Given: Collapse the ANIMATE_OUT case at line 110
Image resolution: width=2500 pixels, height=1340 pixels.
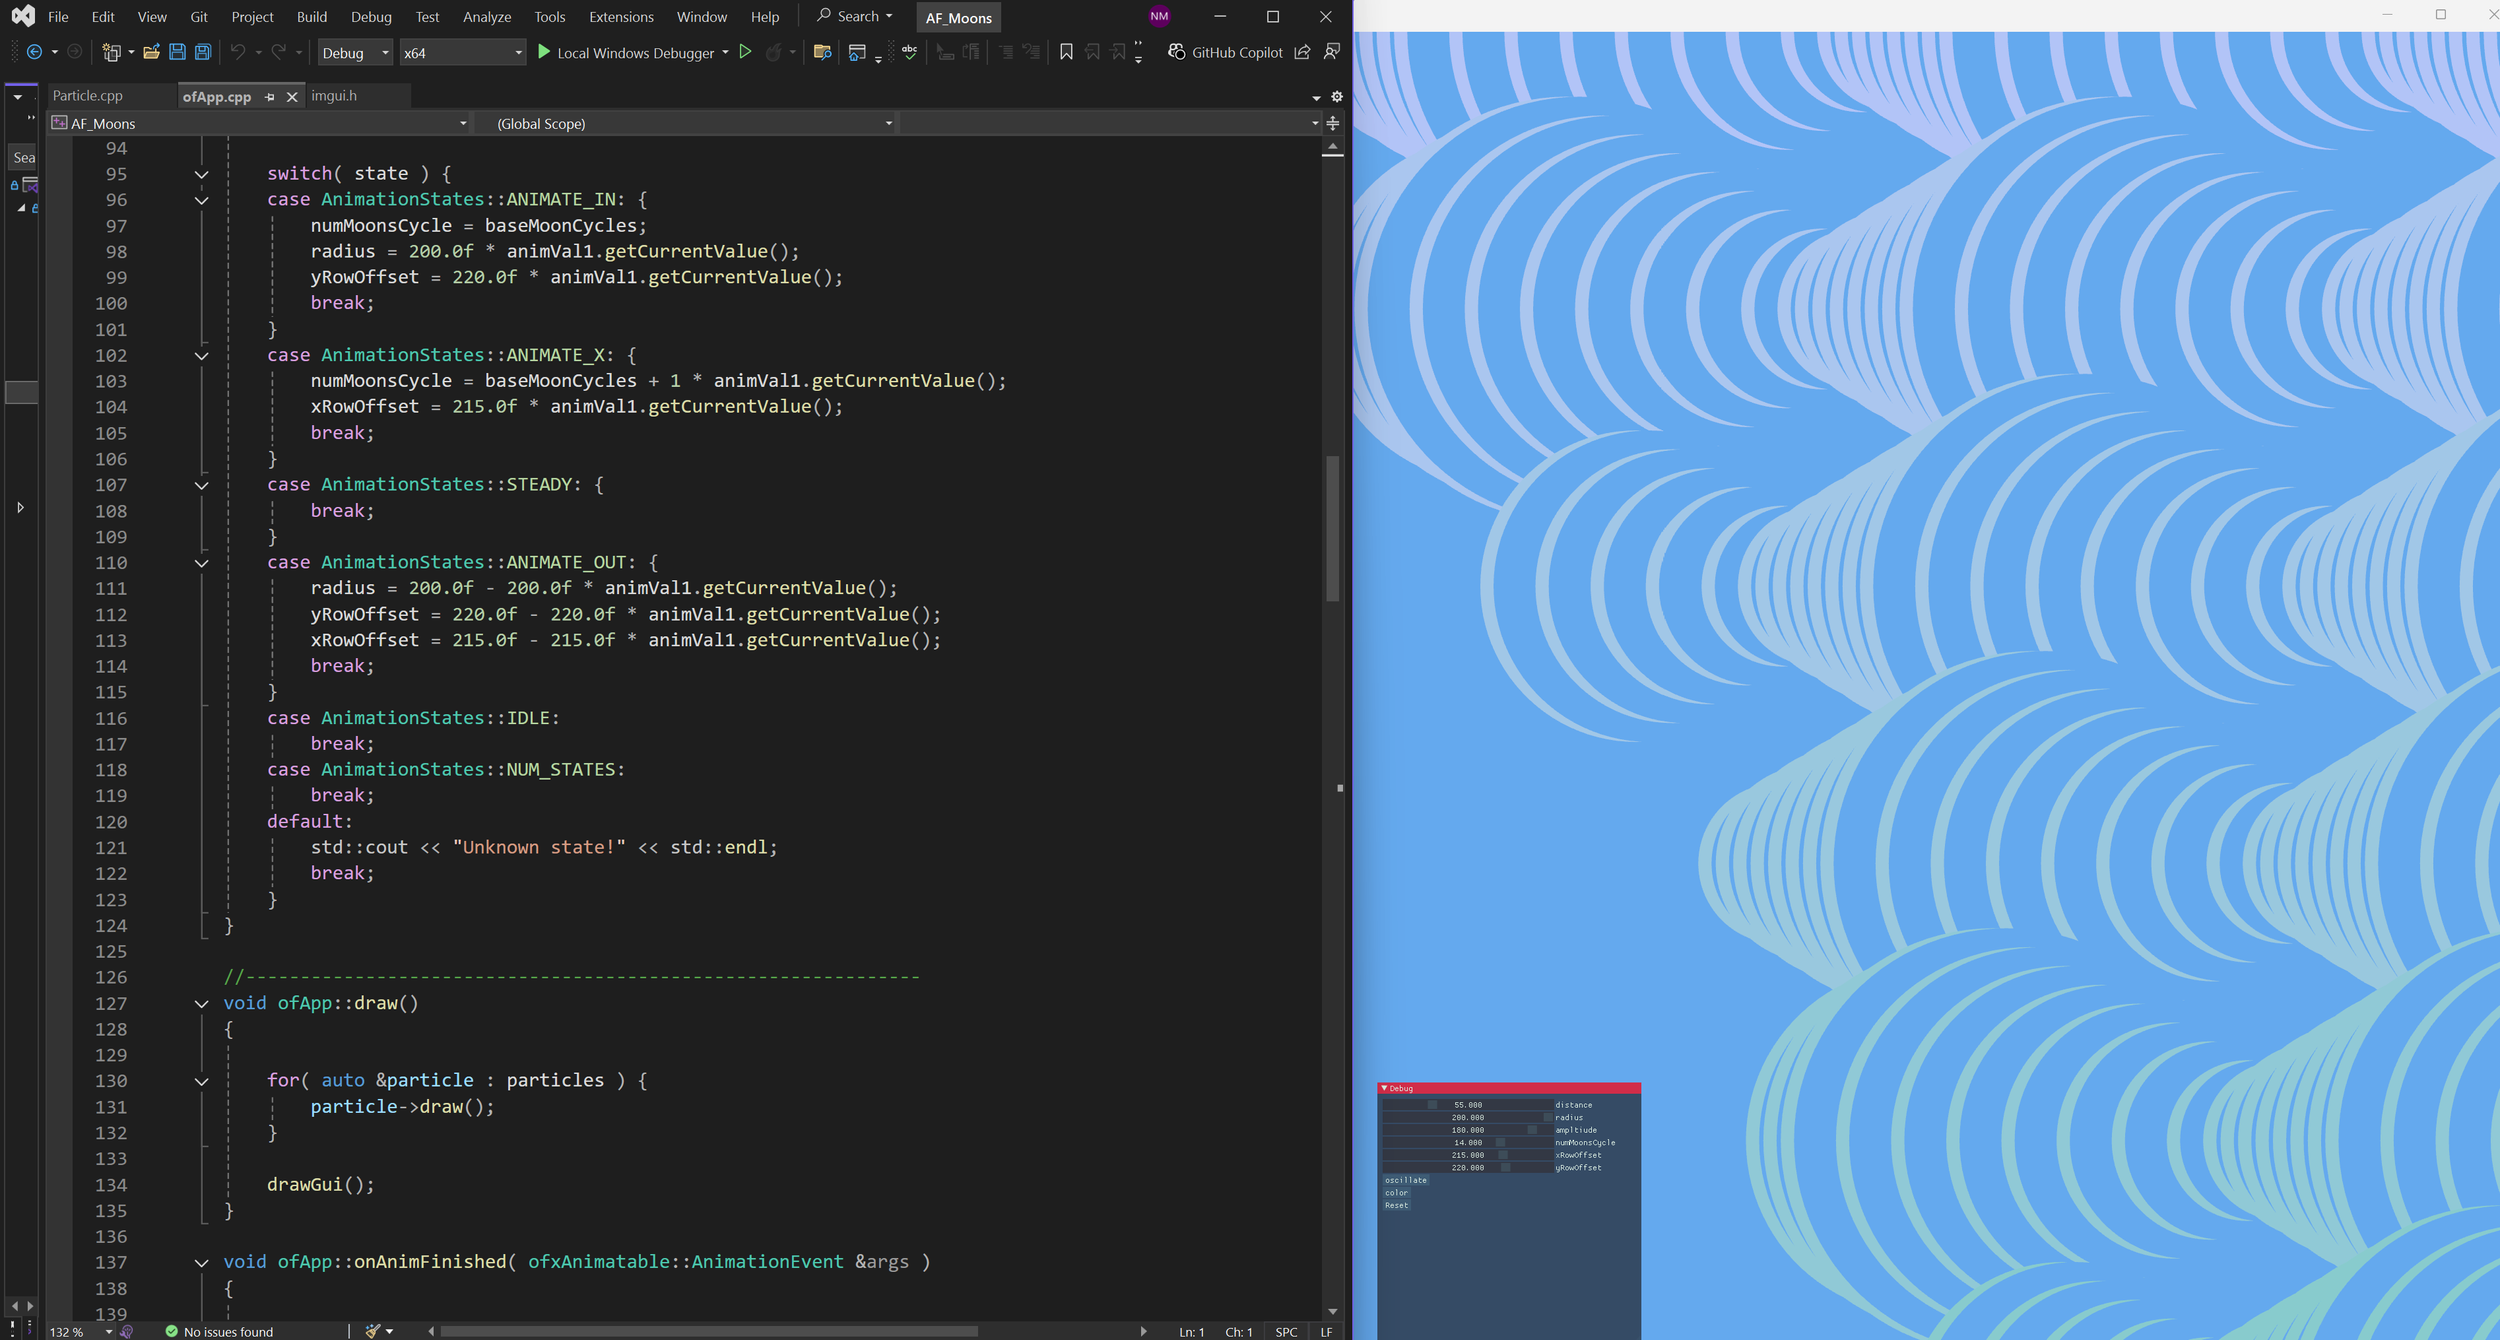Looking at the screenshot, I should click(201, 563).
